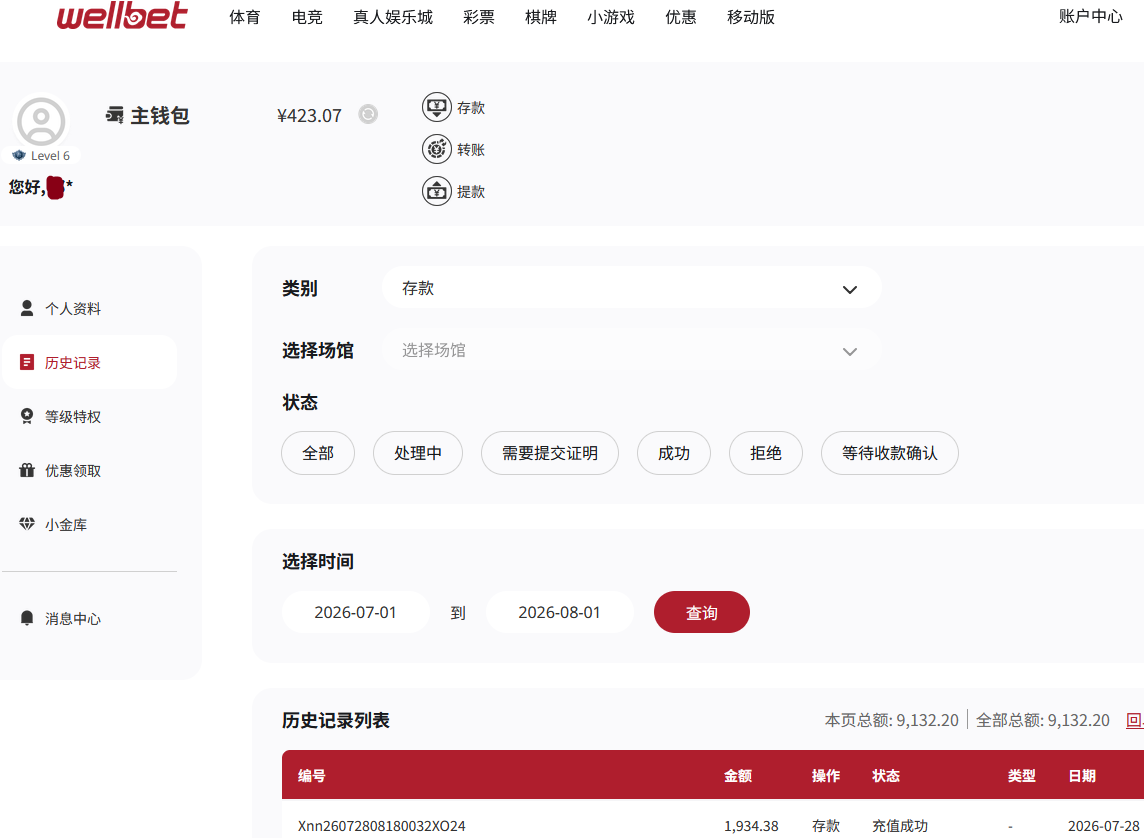Screen dimensions: 1144x838
Task: Click the 小金库 diamond icon
Action: pyautogui.click(x=27, y=524)
